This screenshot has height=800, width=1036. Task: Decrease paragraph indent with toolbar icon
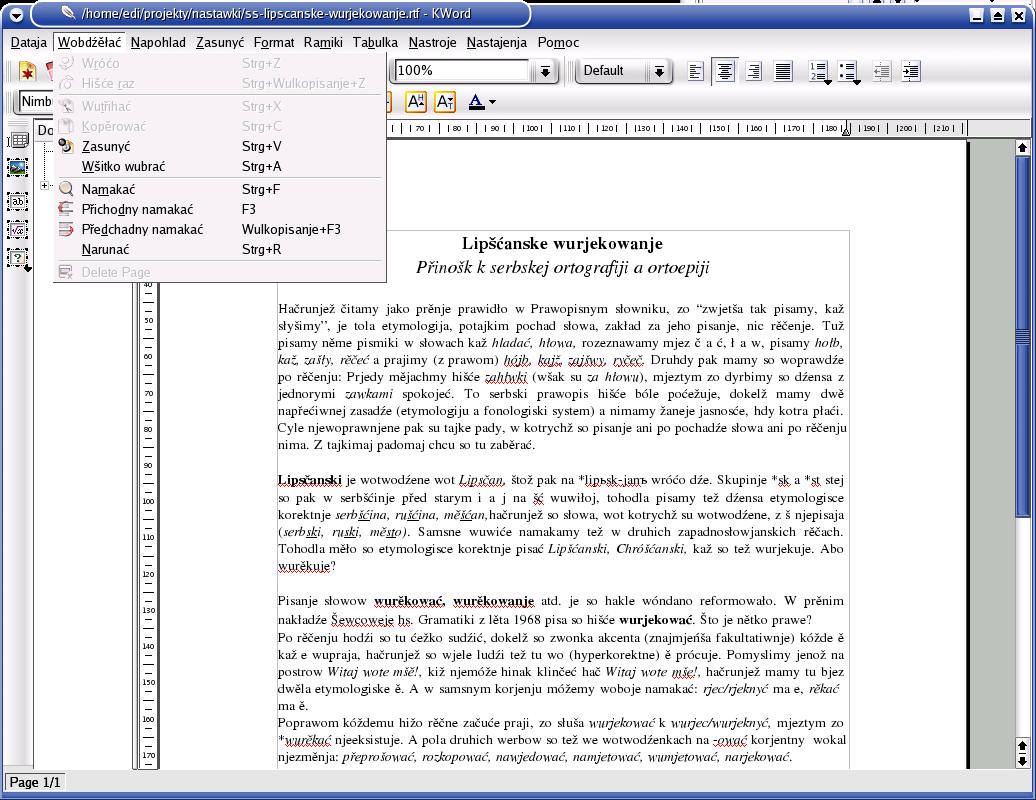point(882,71)
